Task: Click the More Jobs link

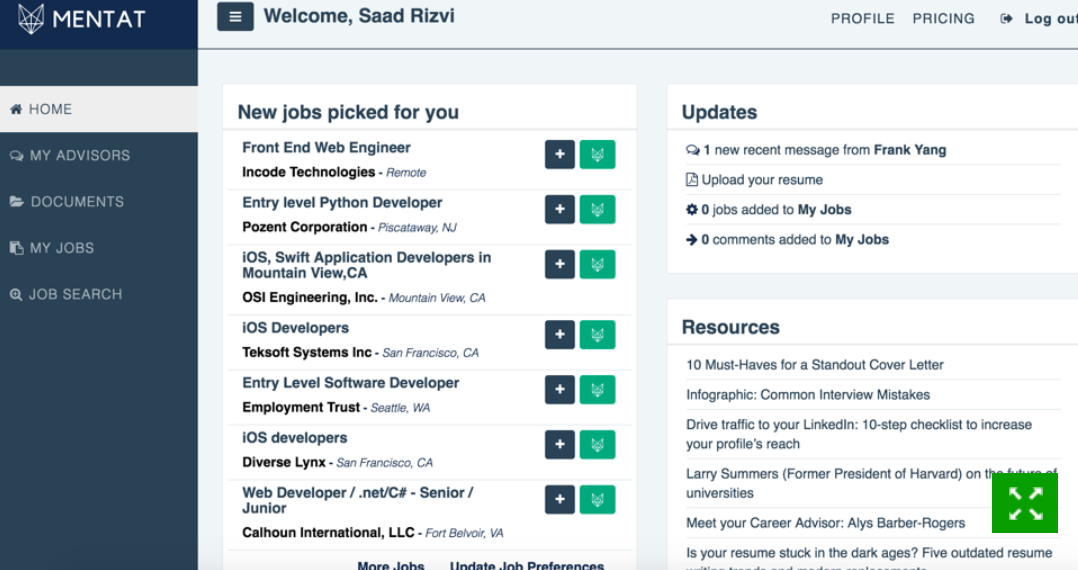Action: (390, 565)
